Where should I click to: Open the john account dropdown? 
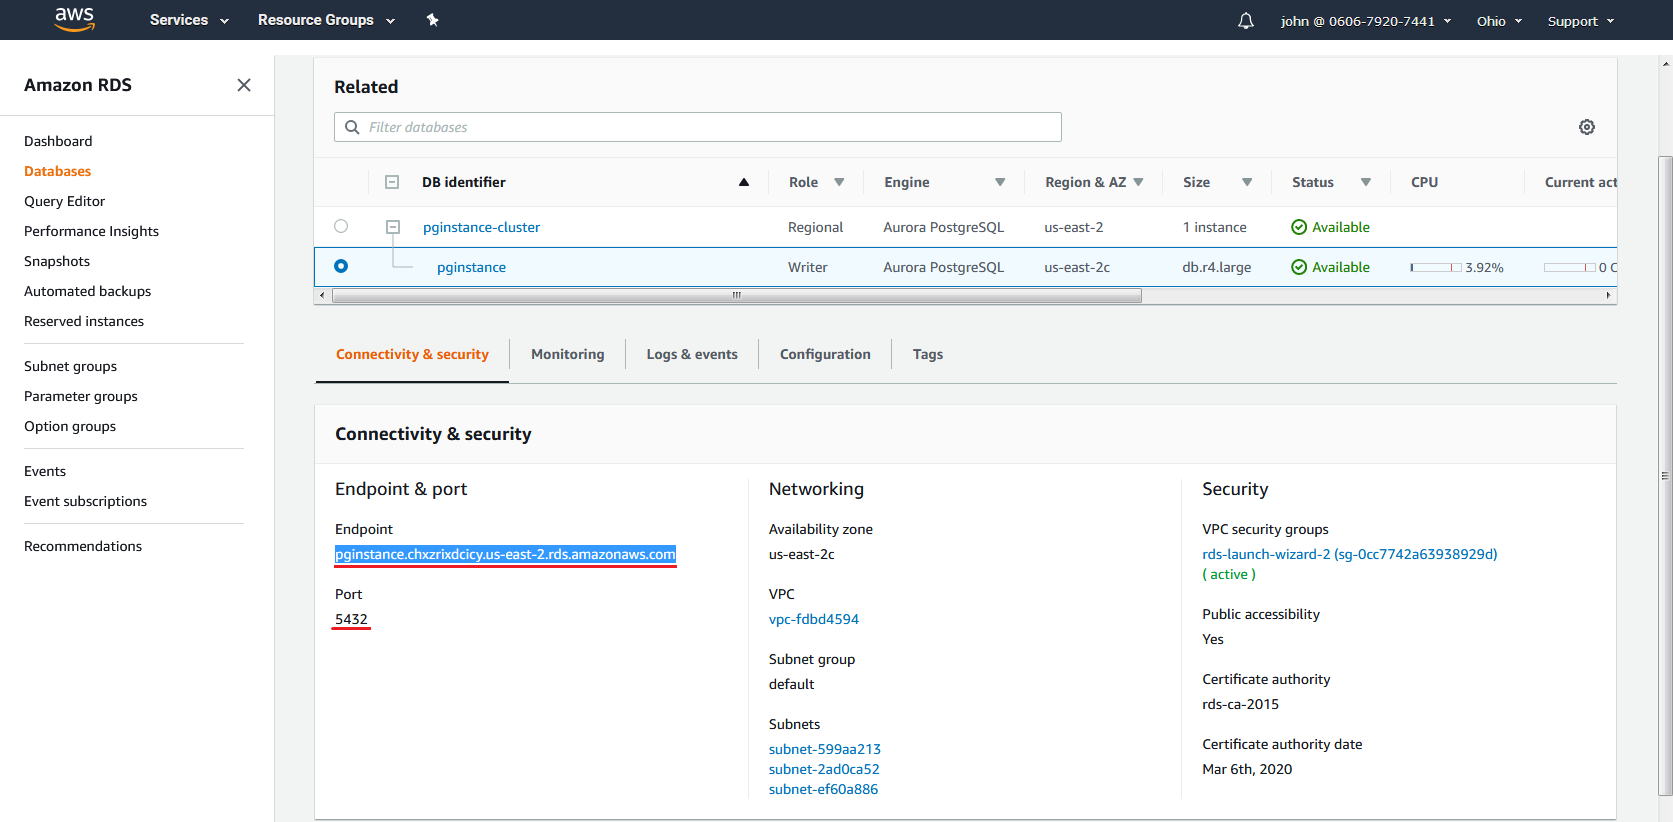click(x=1366, y=21)
